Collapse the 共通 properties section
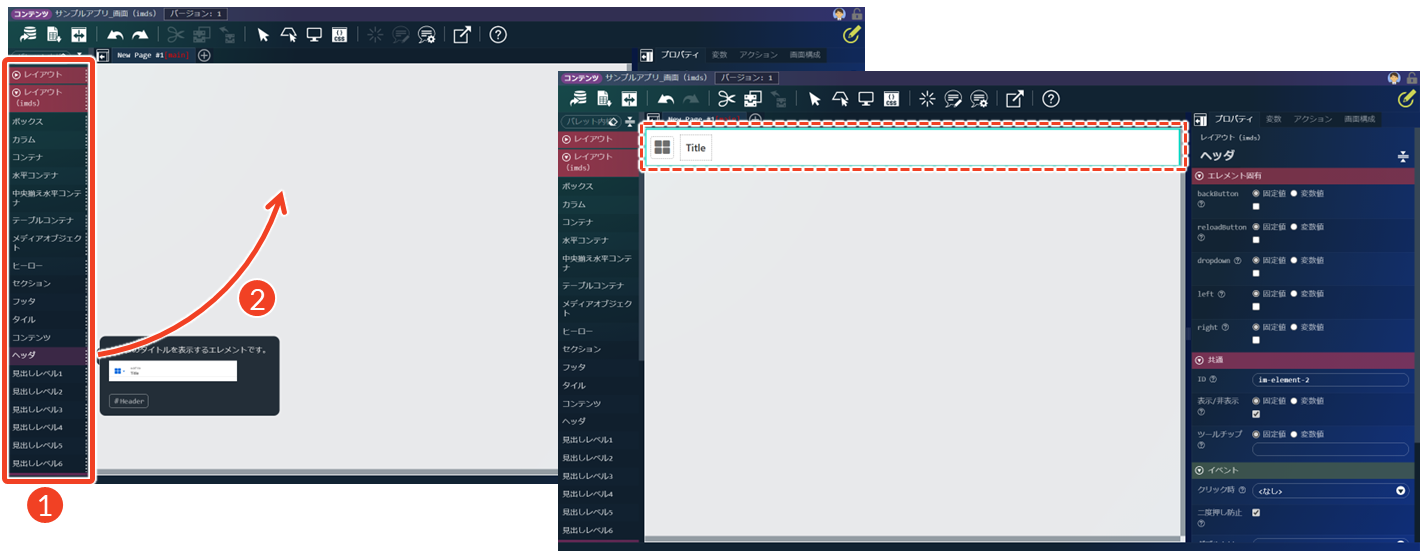Image resolution: width=1425 pixels, height=555 pixels. (1199, 360)
